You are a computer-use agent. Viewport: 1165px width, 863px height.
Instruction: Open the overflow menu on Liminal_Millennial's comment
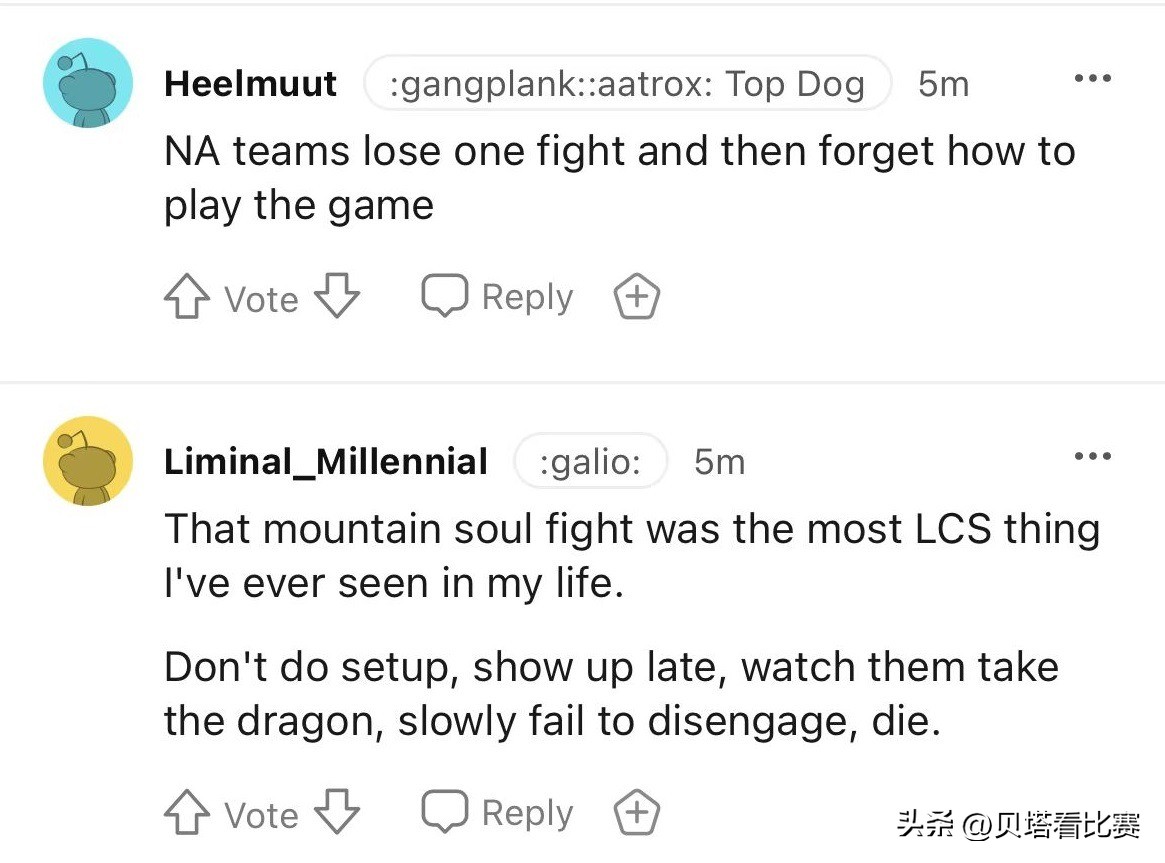(x=1092, y=456)
